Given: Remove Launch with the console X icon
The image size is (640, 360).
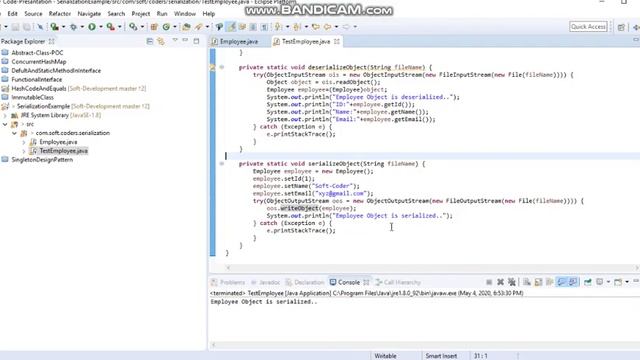Looking at the screenshot, I should [x=500, y=282].
